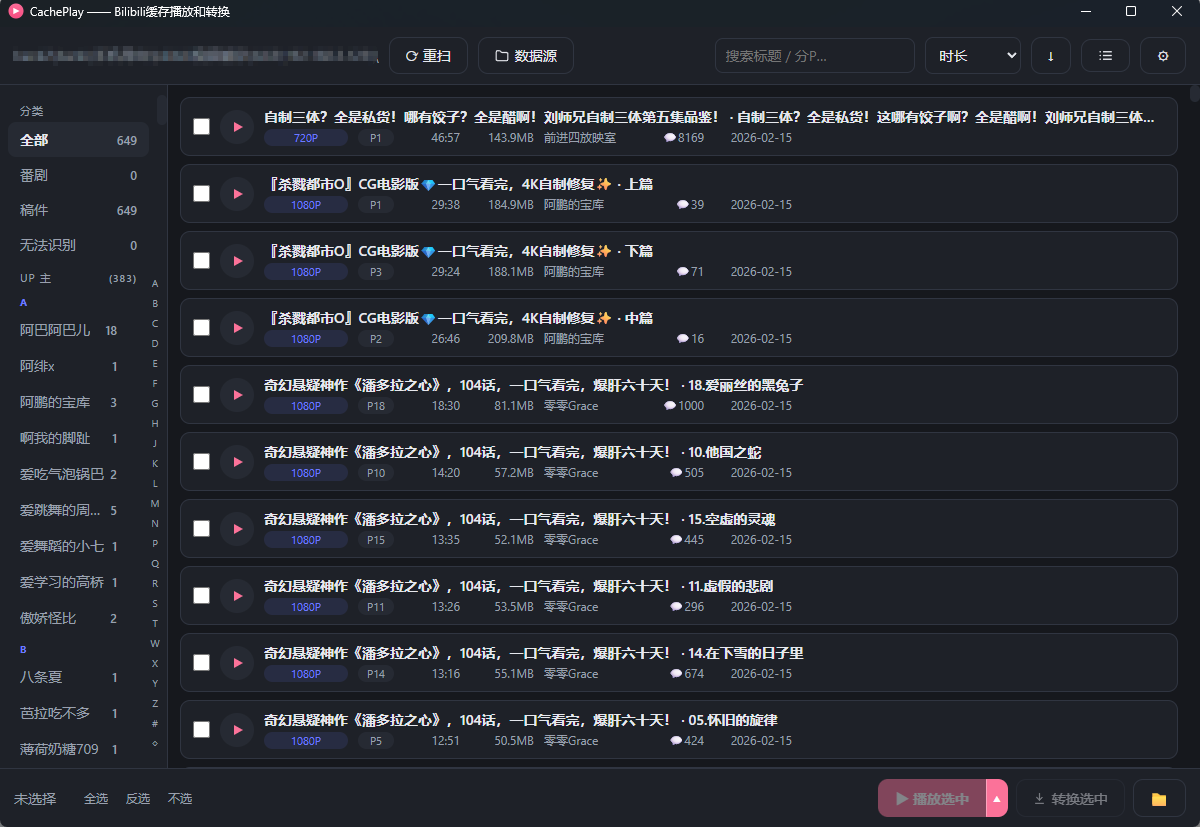Click sidebar vertical scrollbar
This screenshot has height=827, width=1200.
162,109
